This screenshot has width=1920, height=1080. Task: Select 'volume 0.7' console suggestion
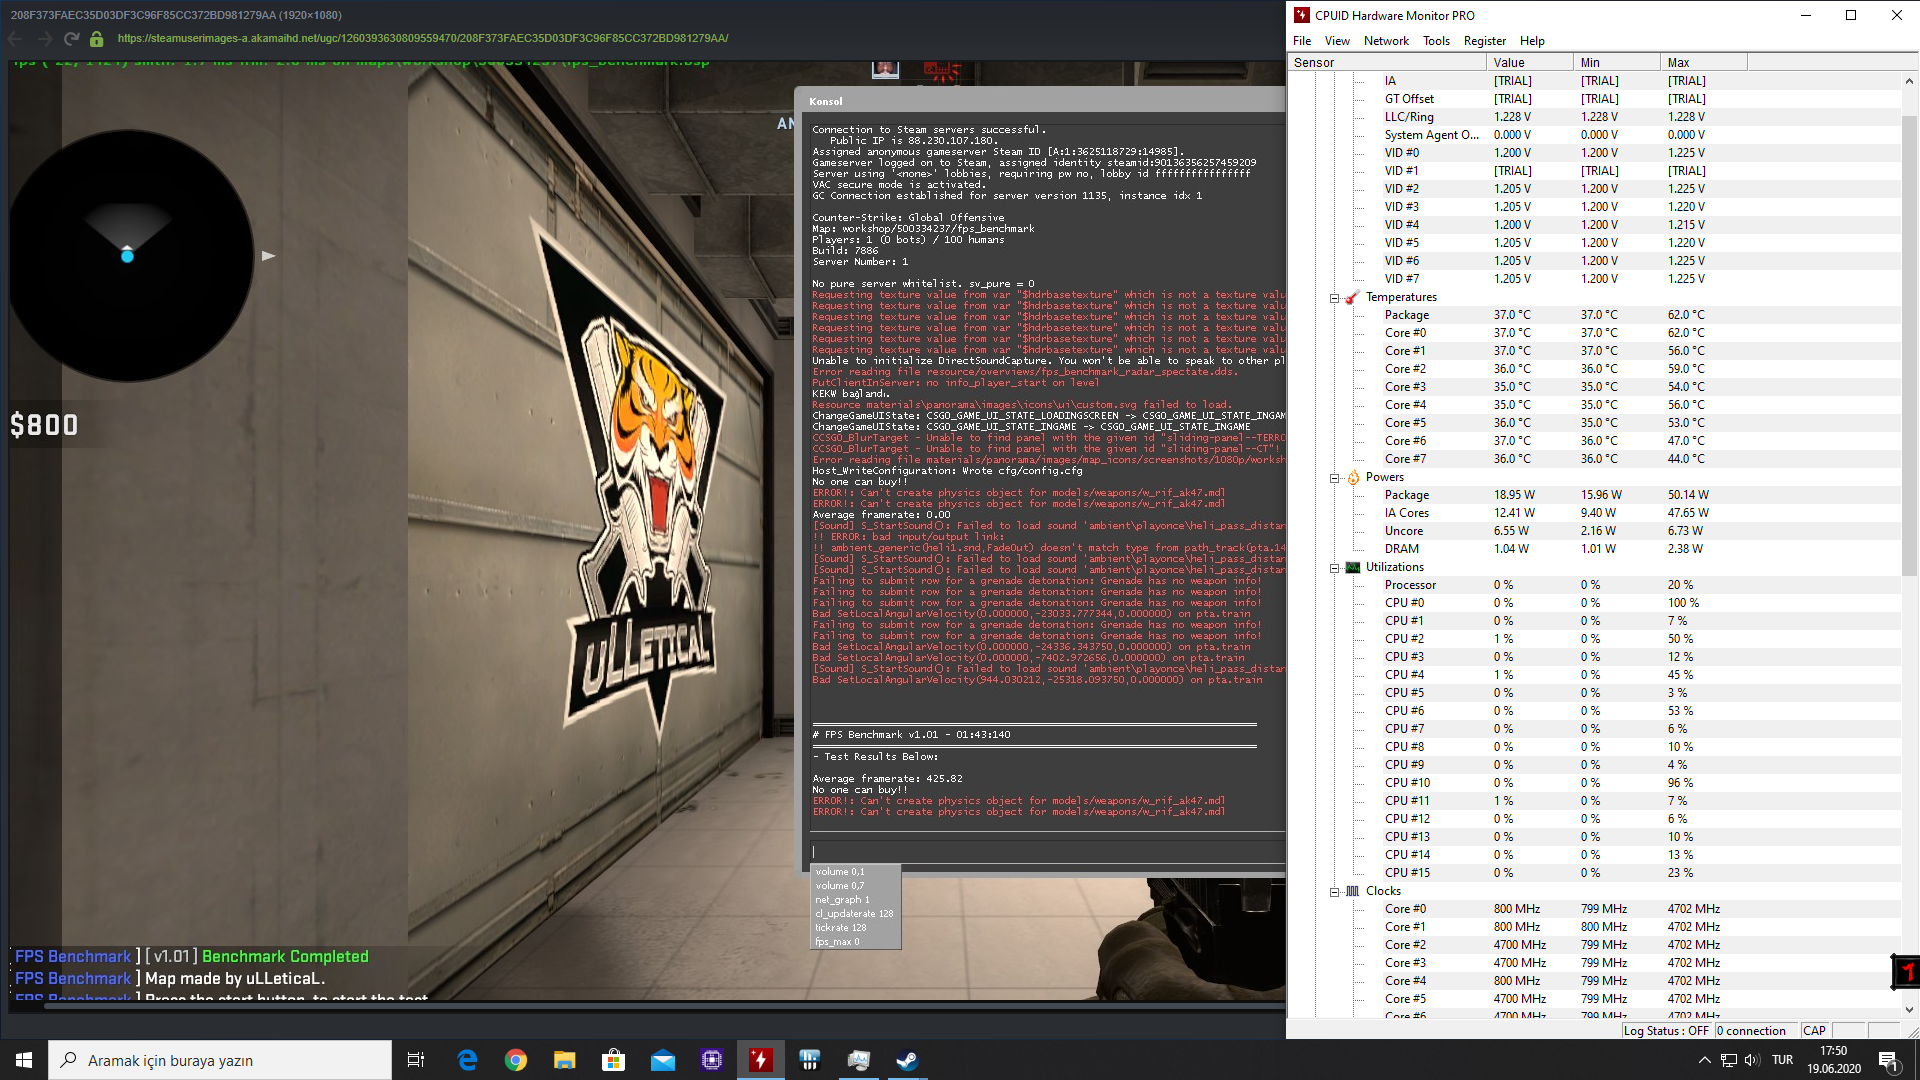855,886
